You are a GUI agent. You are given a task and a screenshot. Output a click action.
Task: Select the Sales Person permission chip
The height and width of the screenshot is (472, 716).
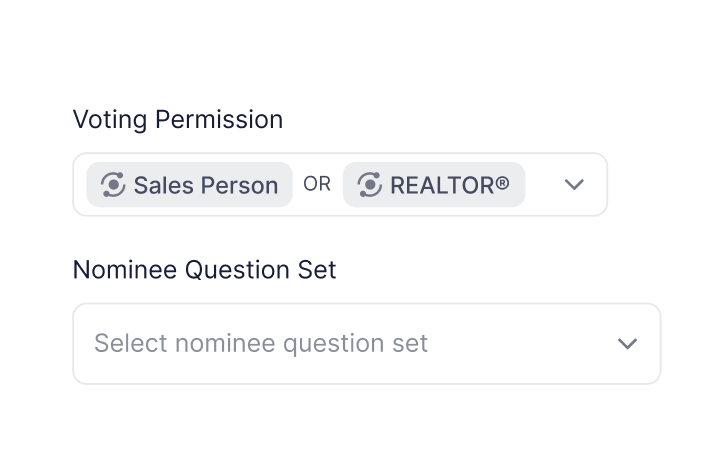pyautogui.click(x=190, y=185)
